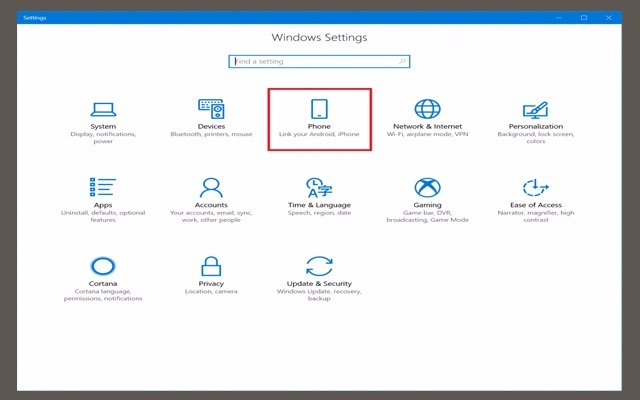Click the Ease of Access icon
The height and width of the screenshot is (400, 640).
click(536, 187)
